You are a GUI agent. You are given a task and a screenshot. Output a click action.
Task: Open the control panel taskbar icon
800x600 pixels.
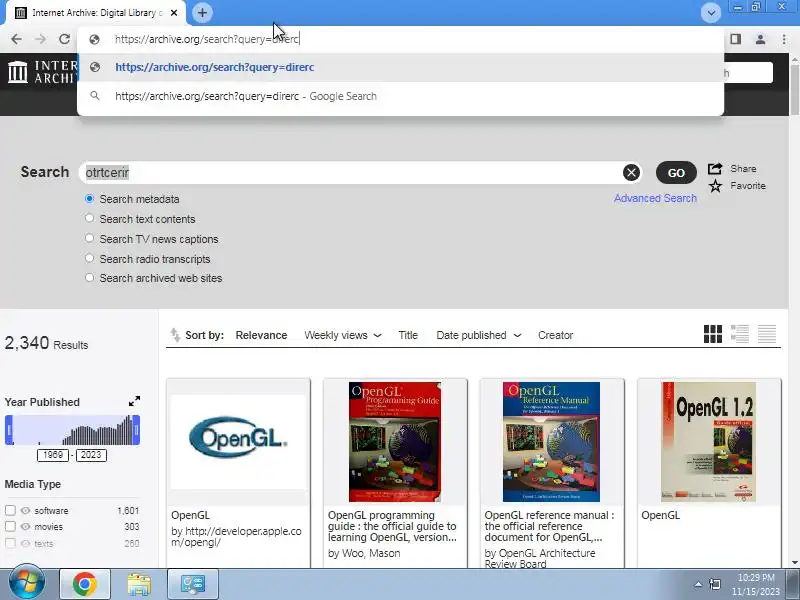pos(193,584)
